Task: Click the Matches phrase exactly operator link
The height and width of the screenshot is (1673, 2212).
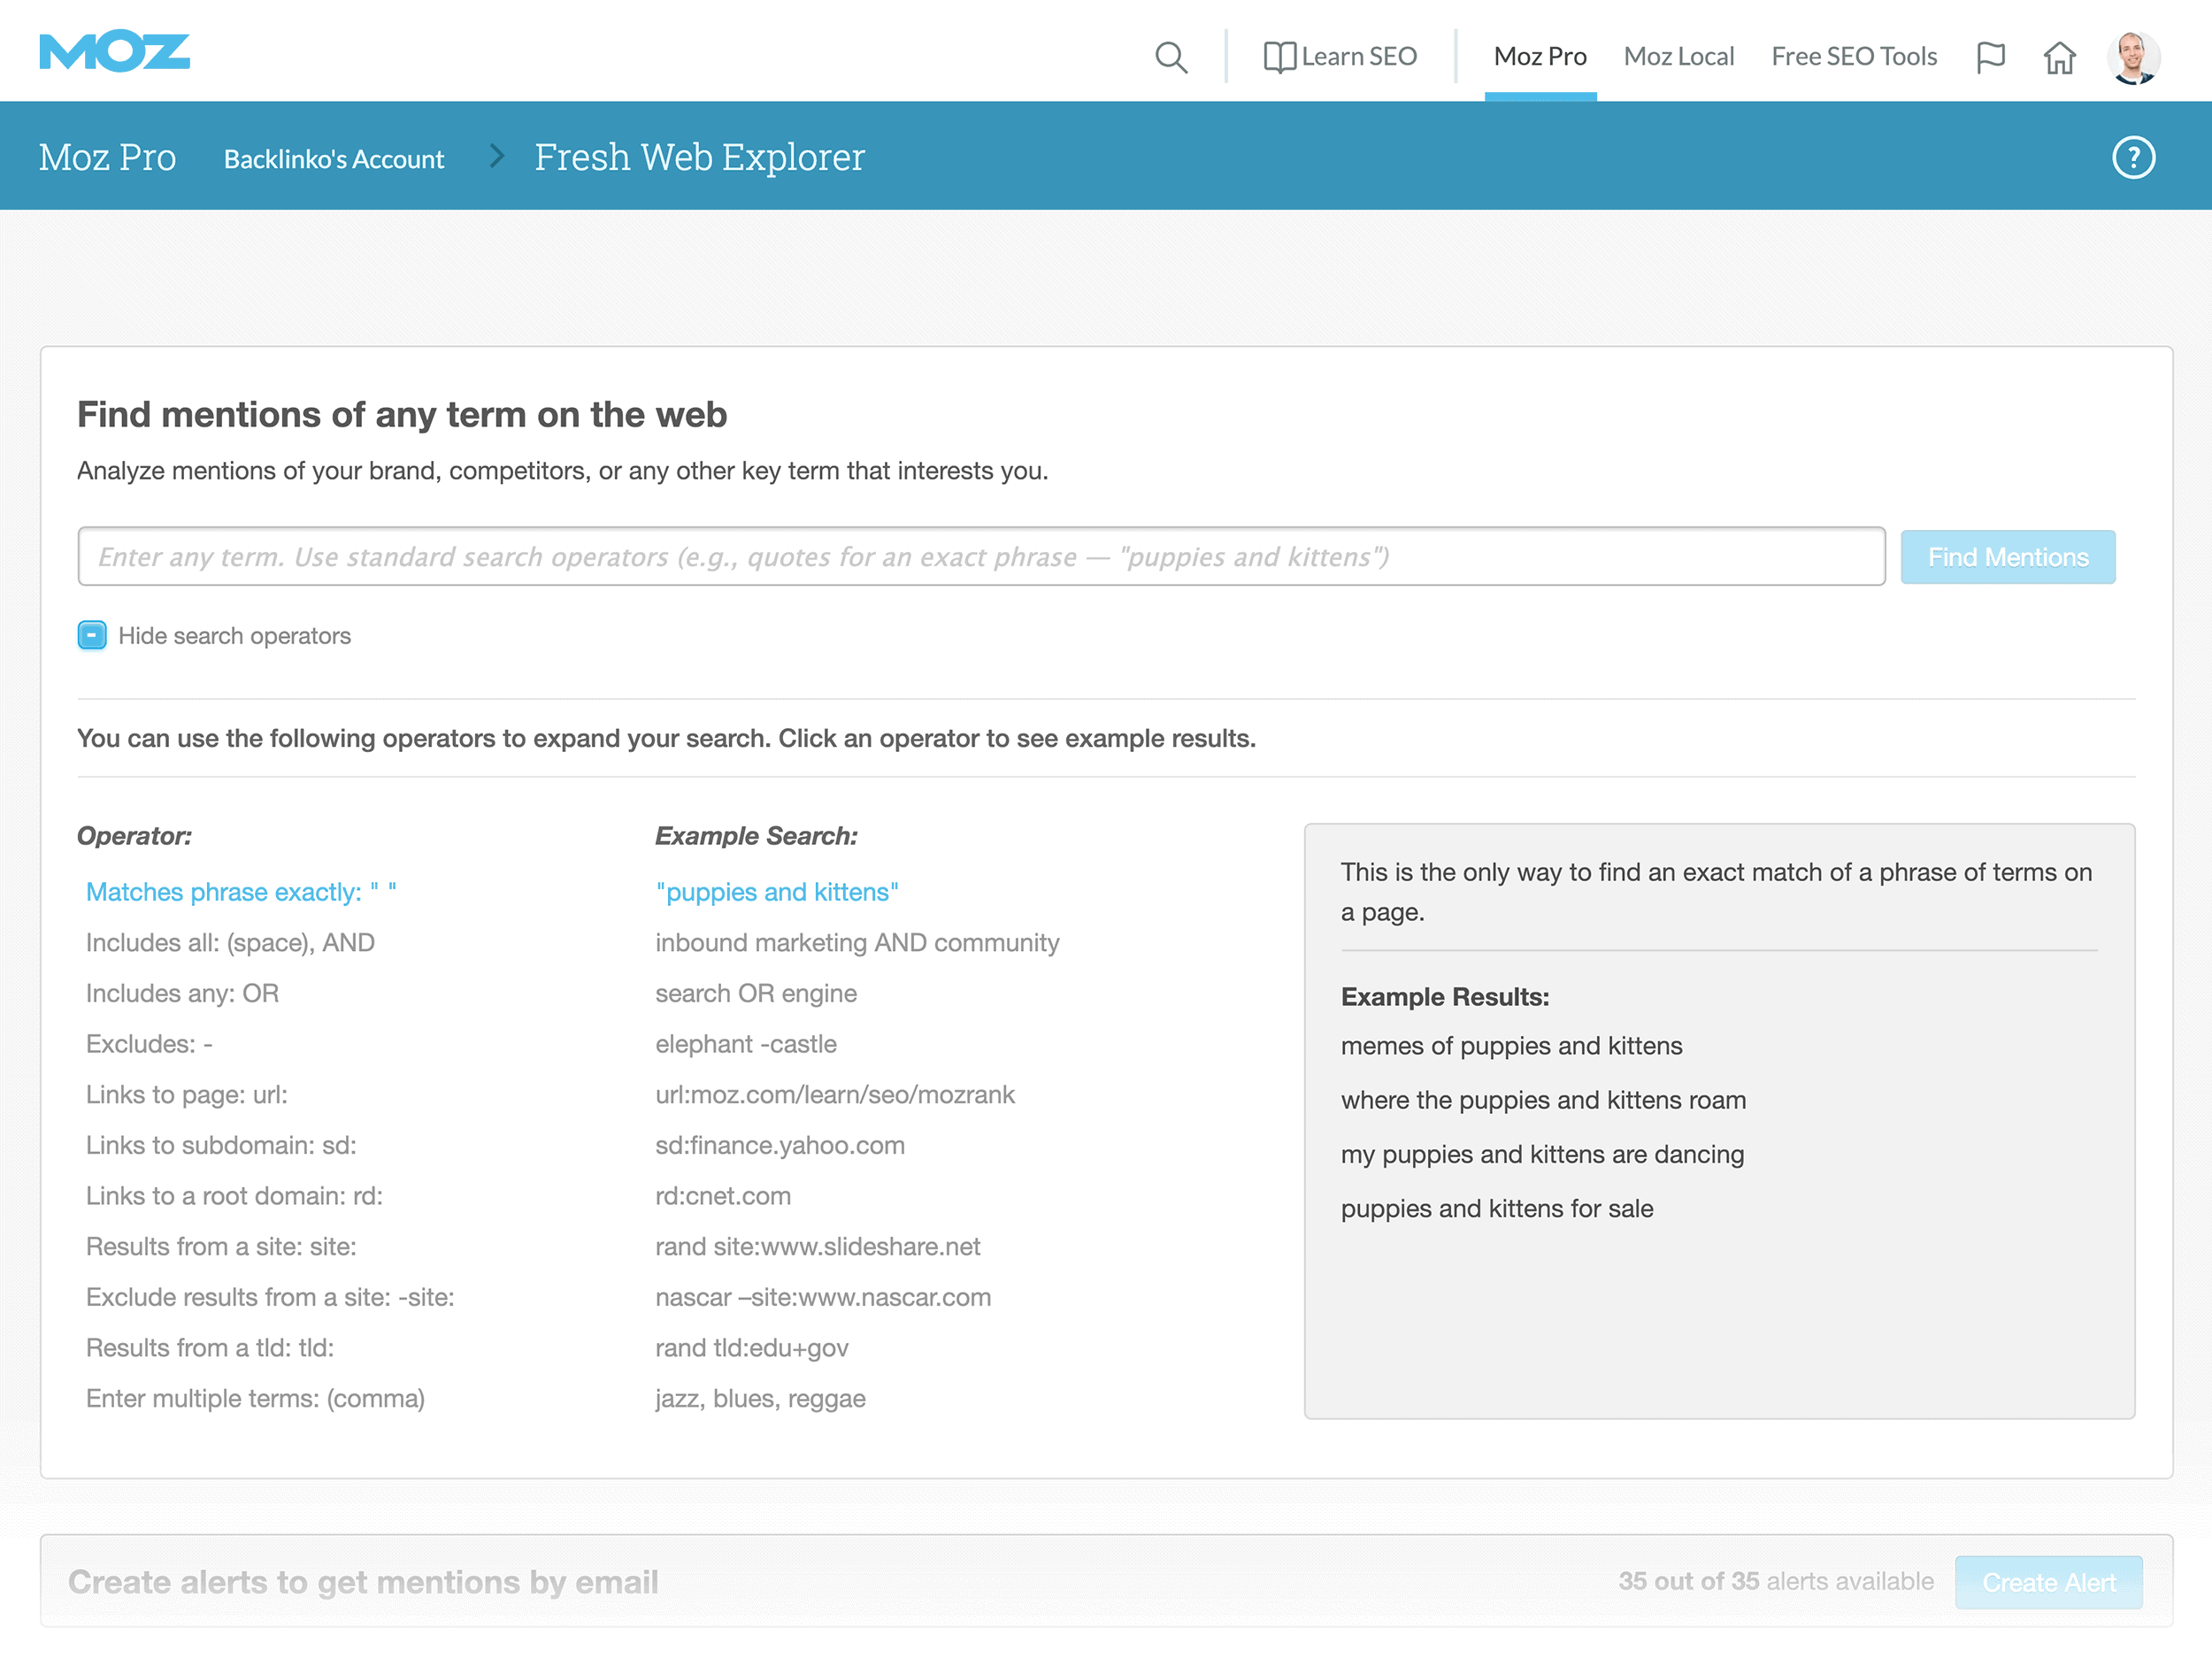Action: click(x=241, y=891)
